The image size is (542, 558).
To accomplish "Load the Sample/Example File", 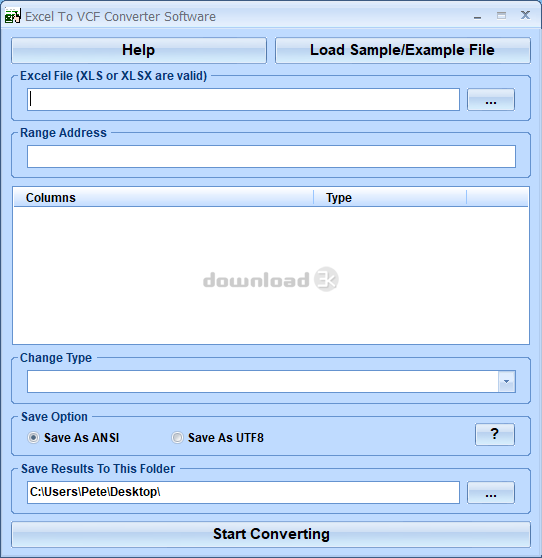I will pyautogui.click(x=402, y=51).
